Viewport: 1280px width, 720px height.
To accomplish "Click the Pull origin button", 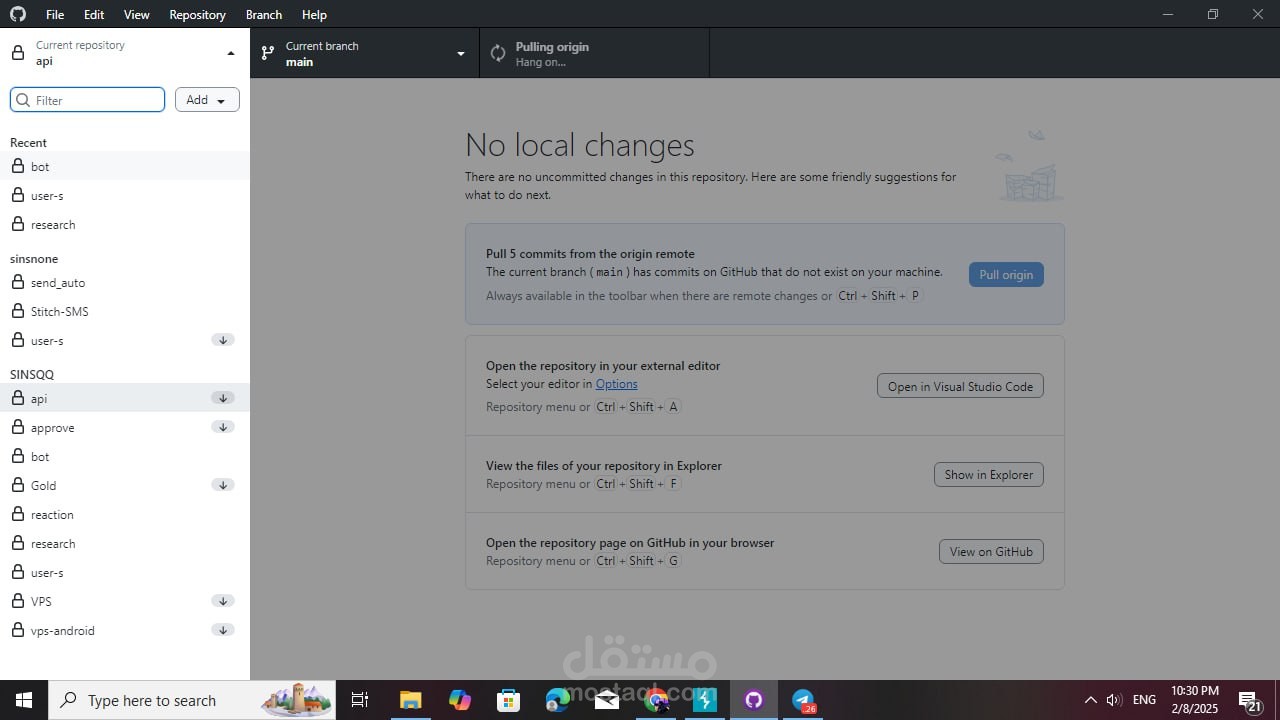I will pyautogui.click(x=1006, y=275).
